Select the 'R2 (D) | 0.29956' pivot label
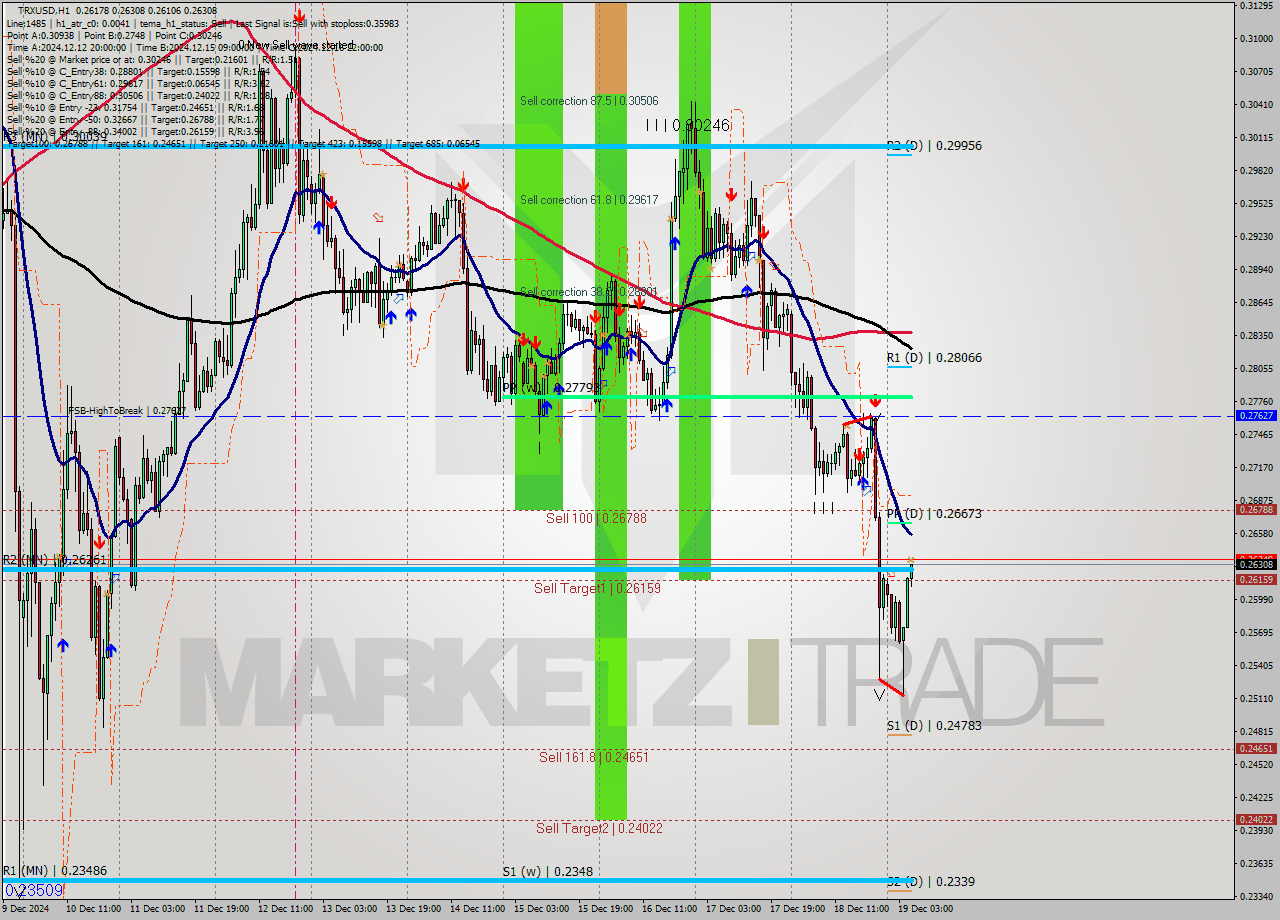The width and height of the screenshot is (1280, 920). click(x=934, y=146)
